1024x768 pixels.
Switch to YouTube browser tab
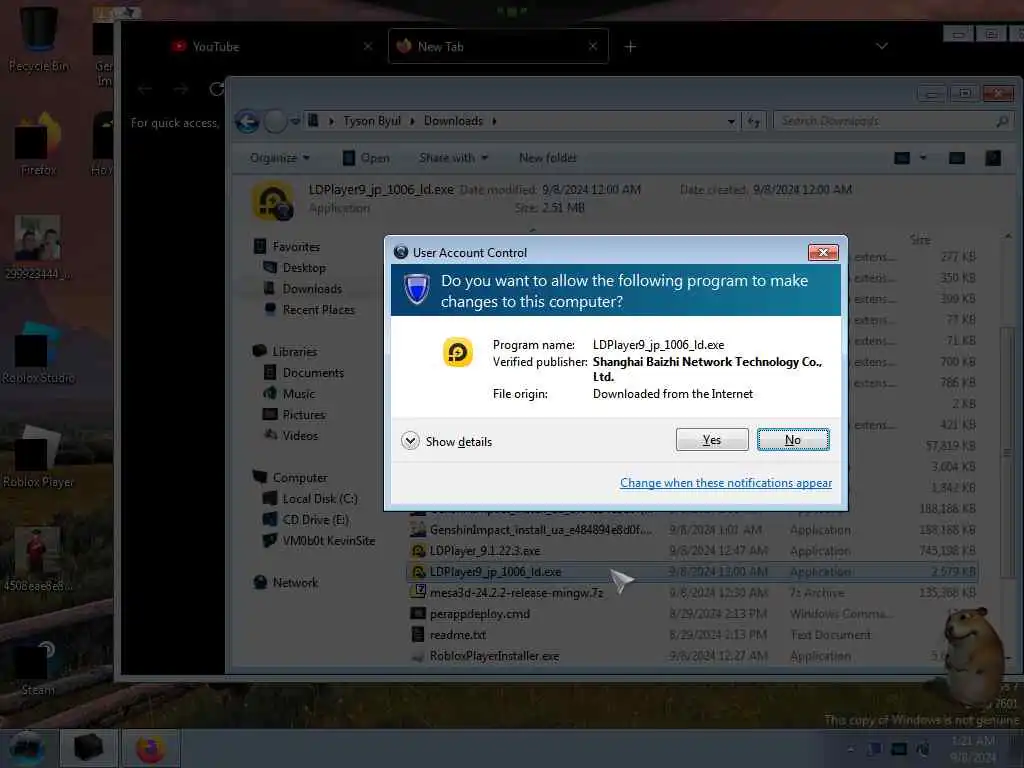272,46
